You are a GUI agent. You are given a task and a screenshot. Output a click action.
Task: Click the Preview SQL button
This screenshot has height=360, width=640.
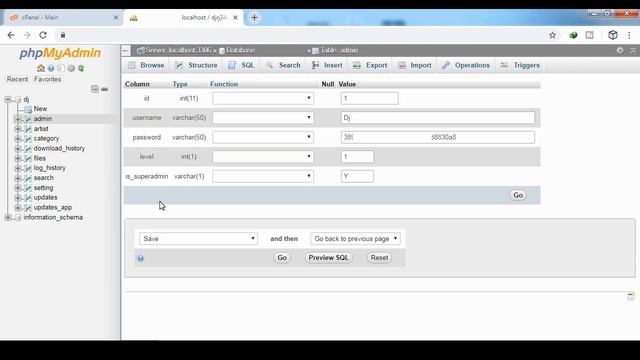pos(329,258)
